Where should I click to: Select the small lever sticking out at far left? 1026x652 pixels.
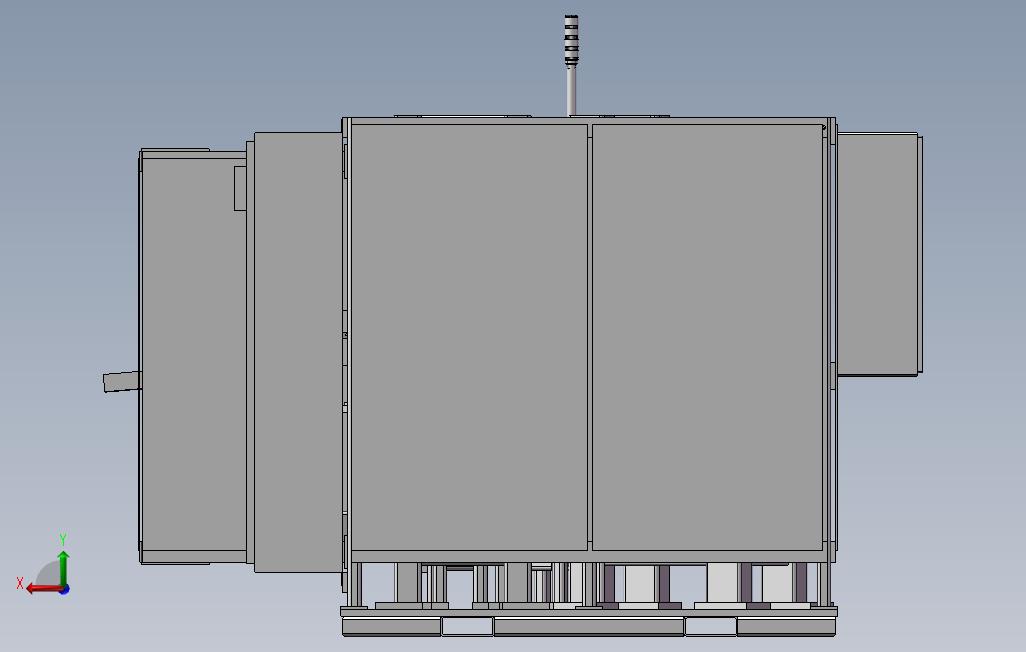(122, 381)
